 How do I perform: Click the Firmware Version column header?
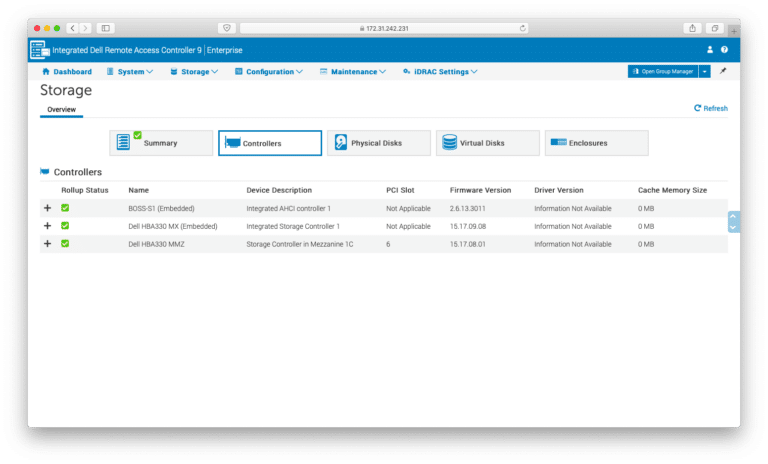480,190
